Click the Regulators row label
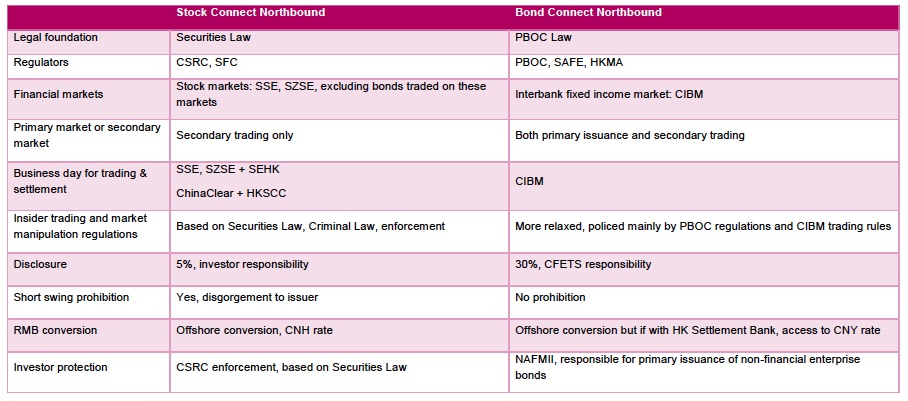908x401 pixels. (x=41, y=63)
